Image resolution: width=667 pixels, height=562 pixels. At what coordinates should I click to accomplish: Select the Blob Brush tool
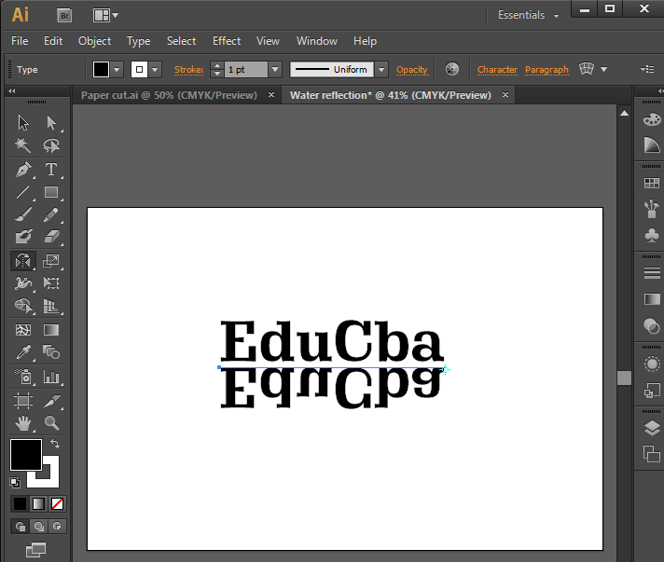23,237
